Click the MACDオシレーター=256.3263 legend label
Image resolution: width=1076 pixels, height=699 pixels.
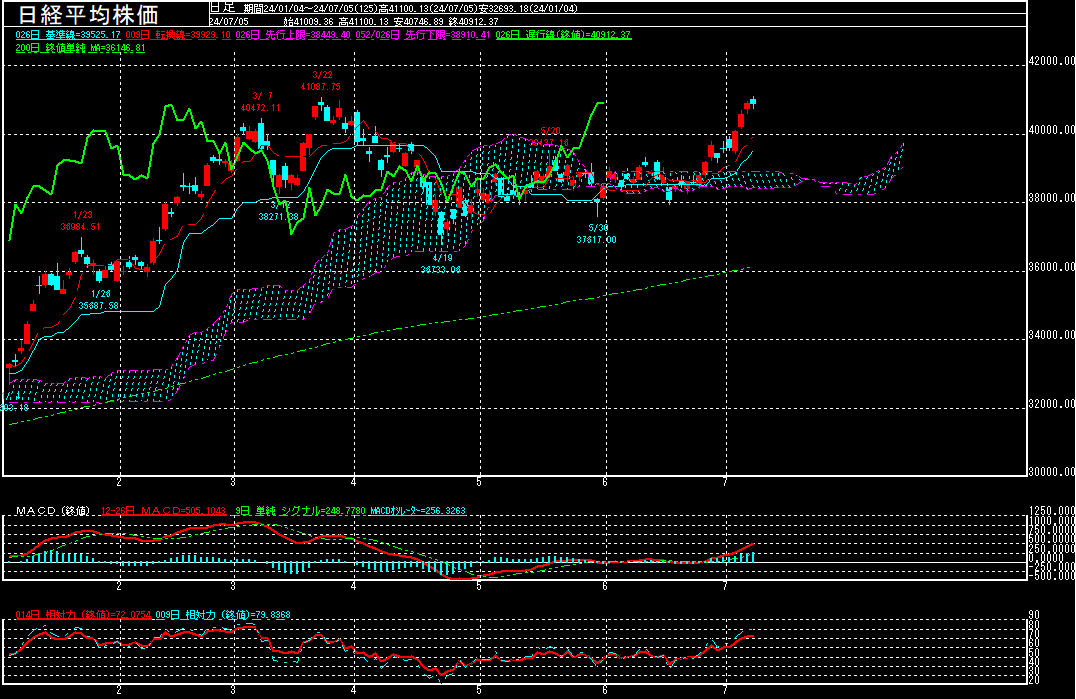coord(418,511)
